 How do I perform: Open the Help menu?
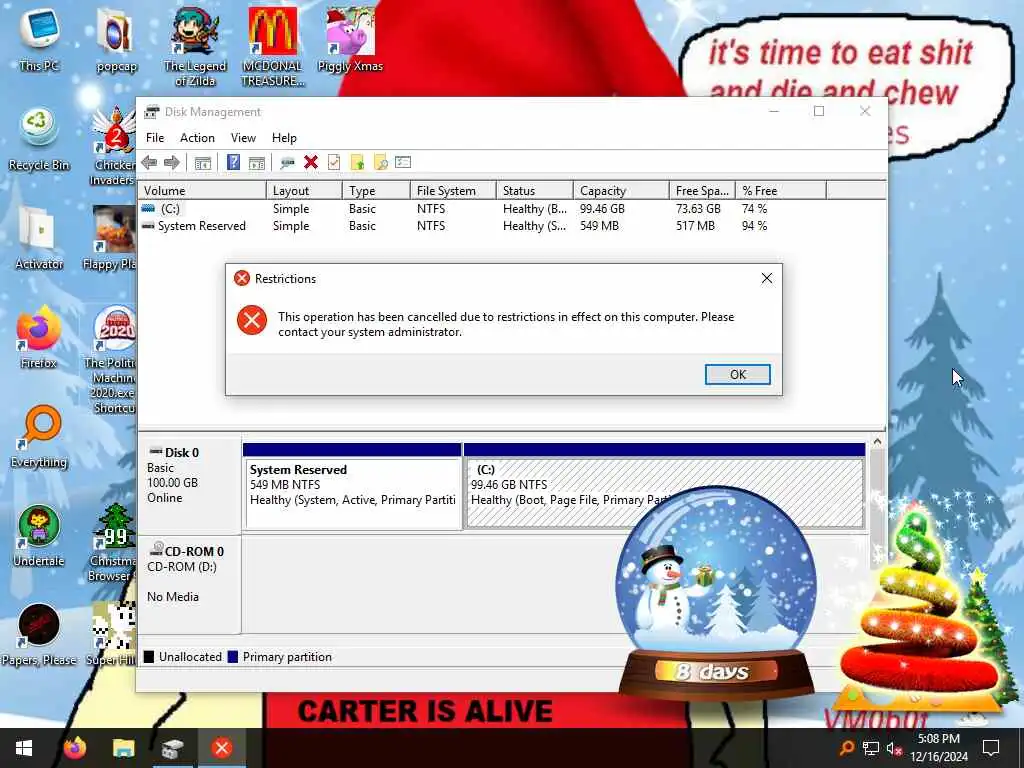click(284, 138)
